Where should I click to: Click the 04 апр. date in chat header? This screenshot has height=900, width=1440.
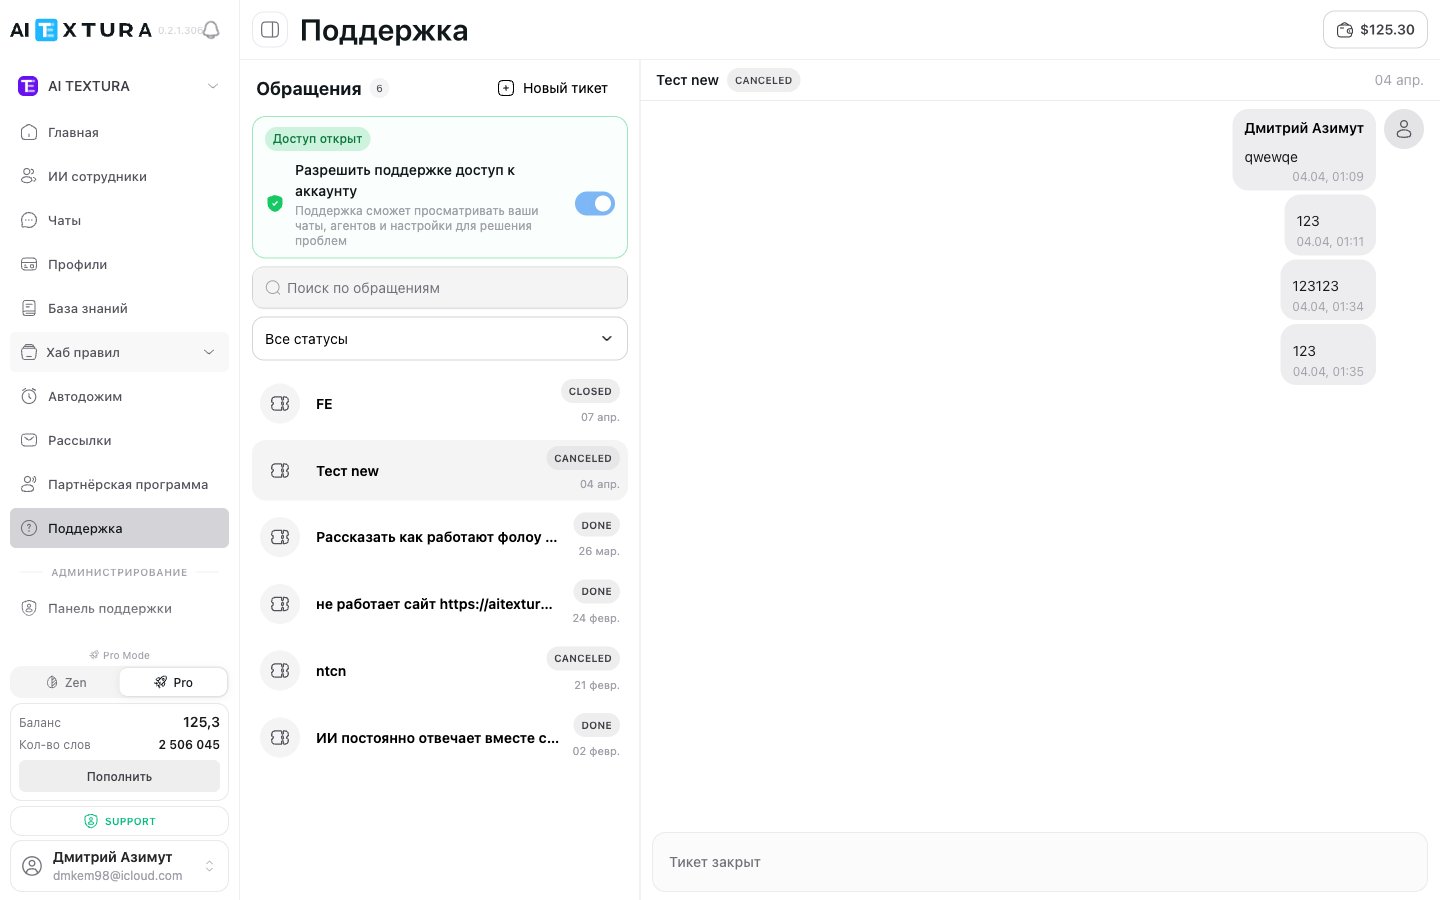click(1399, 80)
